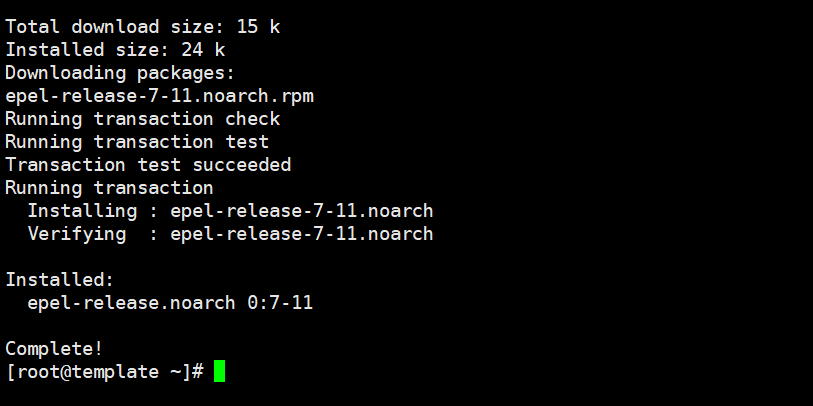Image resolution: width=813 pixels, height=406 pixels.
Task: Click the "0:7-11" version string
Action: point(280,302)
